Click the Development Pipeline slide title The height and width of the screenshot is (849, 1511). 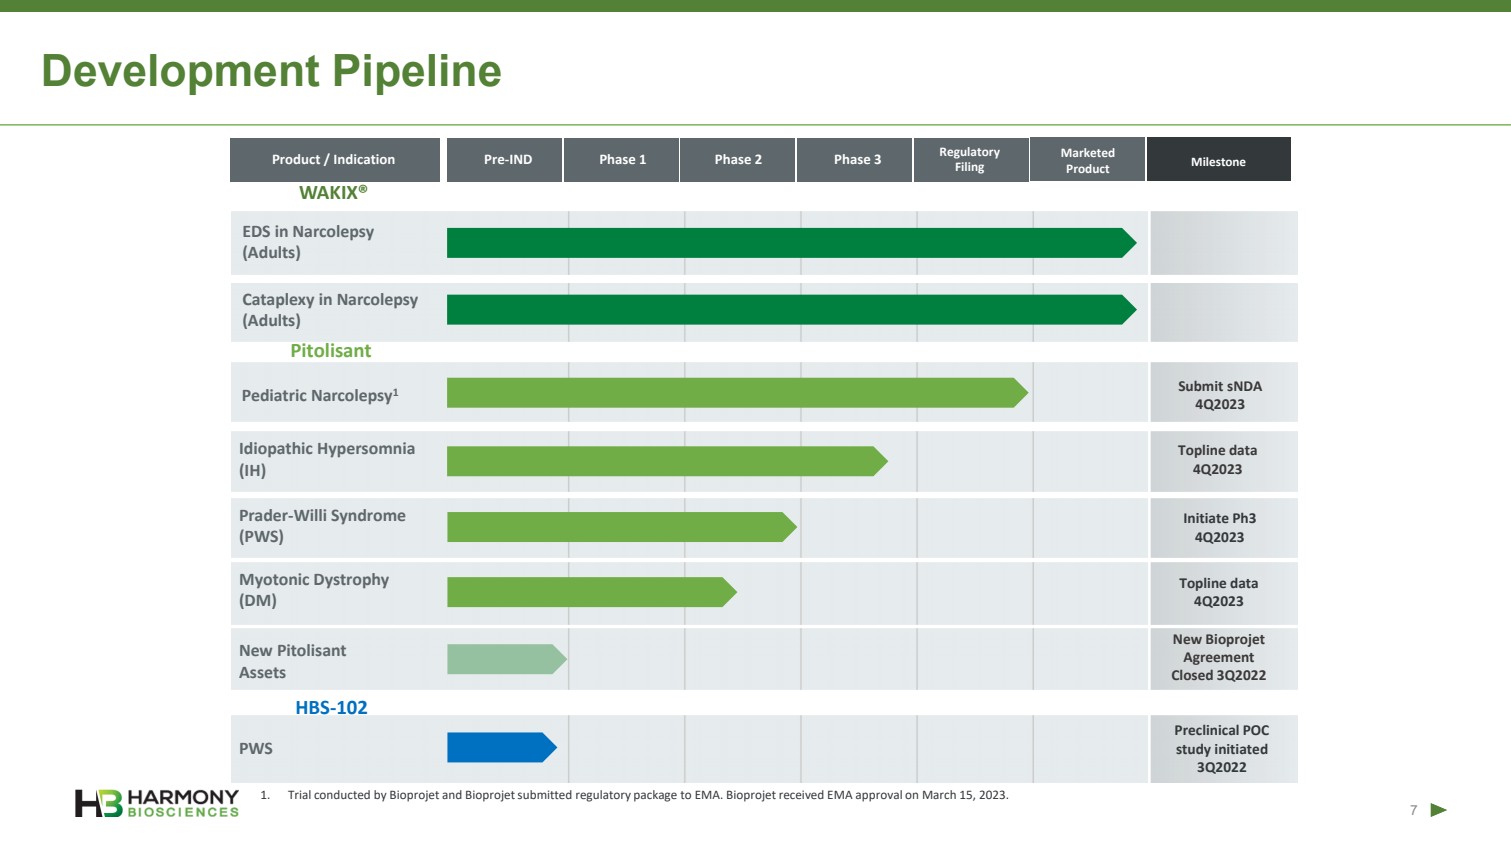271,71
